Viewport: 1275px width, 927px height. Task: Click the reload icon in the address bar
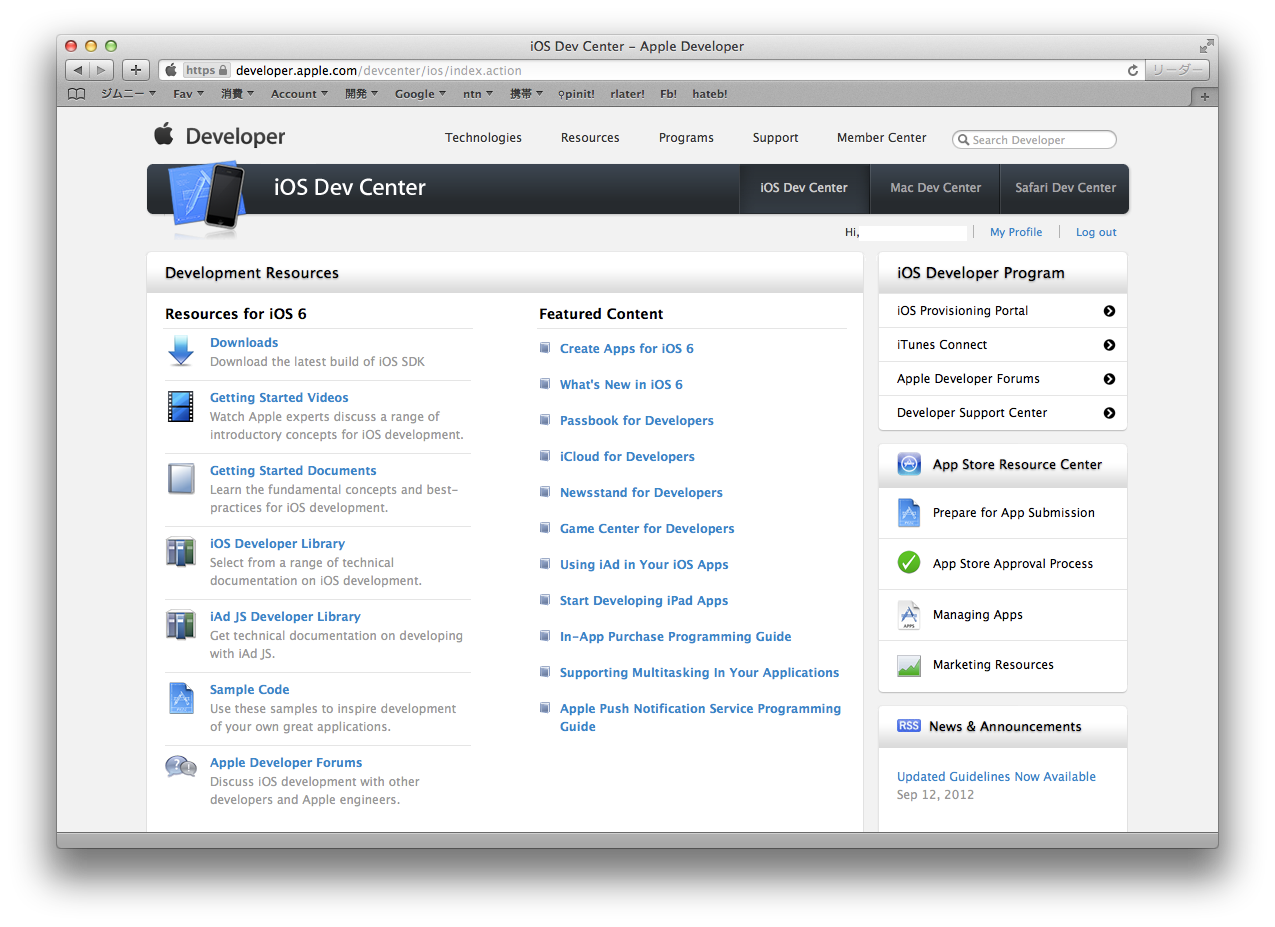[x=1133, y=70]
